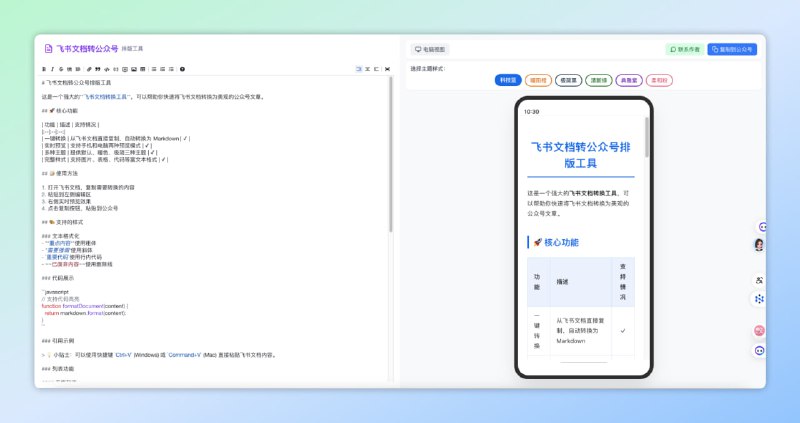Insert a table with the table icon

point(142,69)
